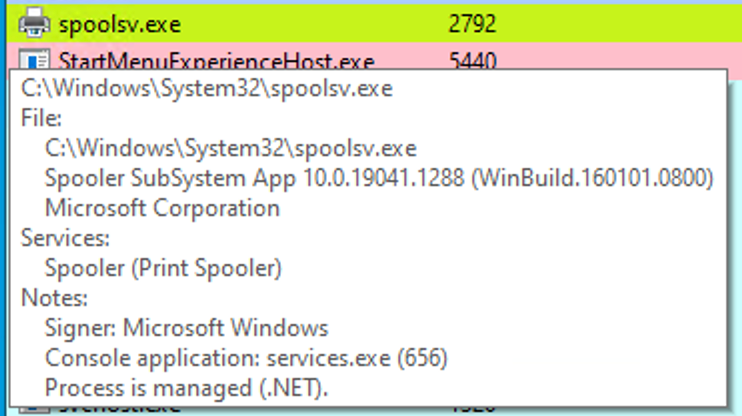Click the Signer: Microsoft Windows line

(186, 327)
